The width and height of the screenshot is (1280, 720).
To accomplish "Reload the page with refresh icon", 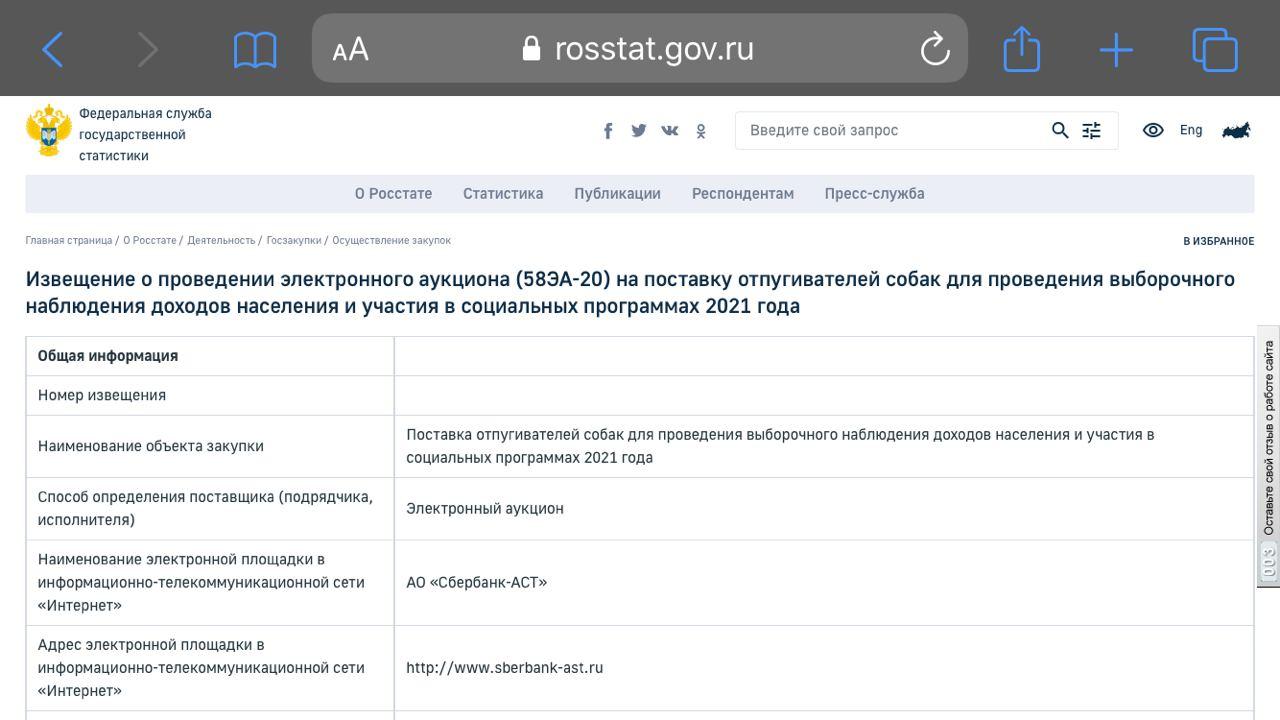I will [x=934, y=49].
